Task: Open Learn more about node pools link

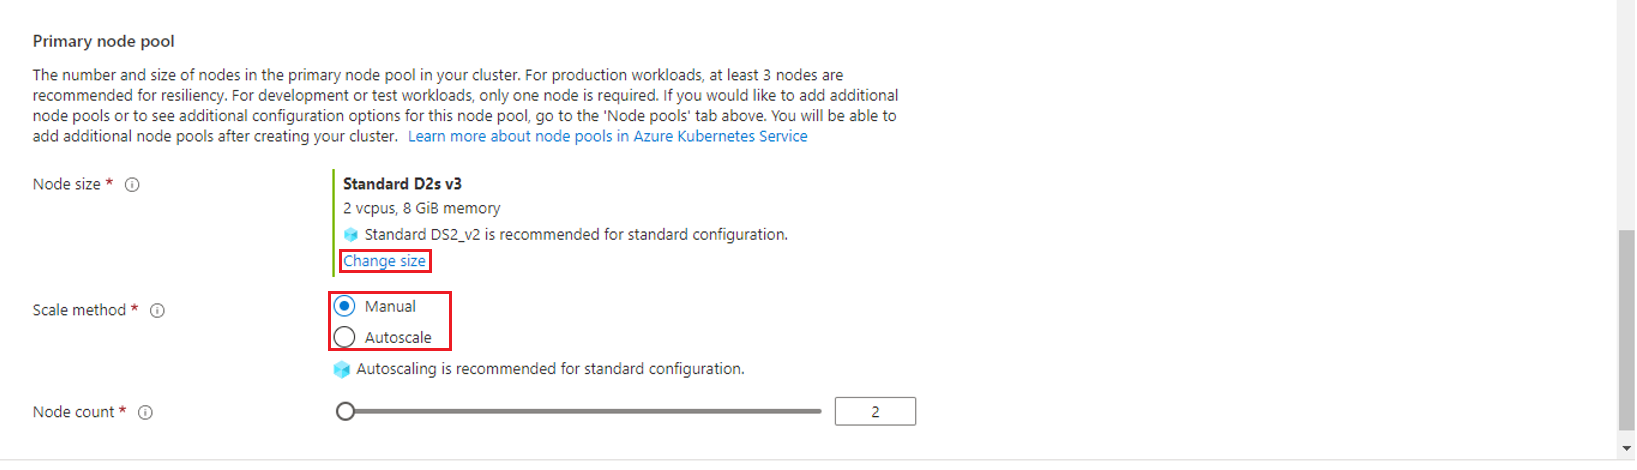Action: coord(607,137)
